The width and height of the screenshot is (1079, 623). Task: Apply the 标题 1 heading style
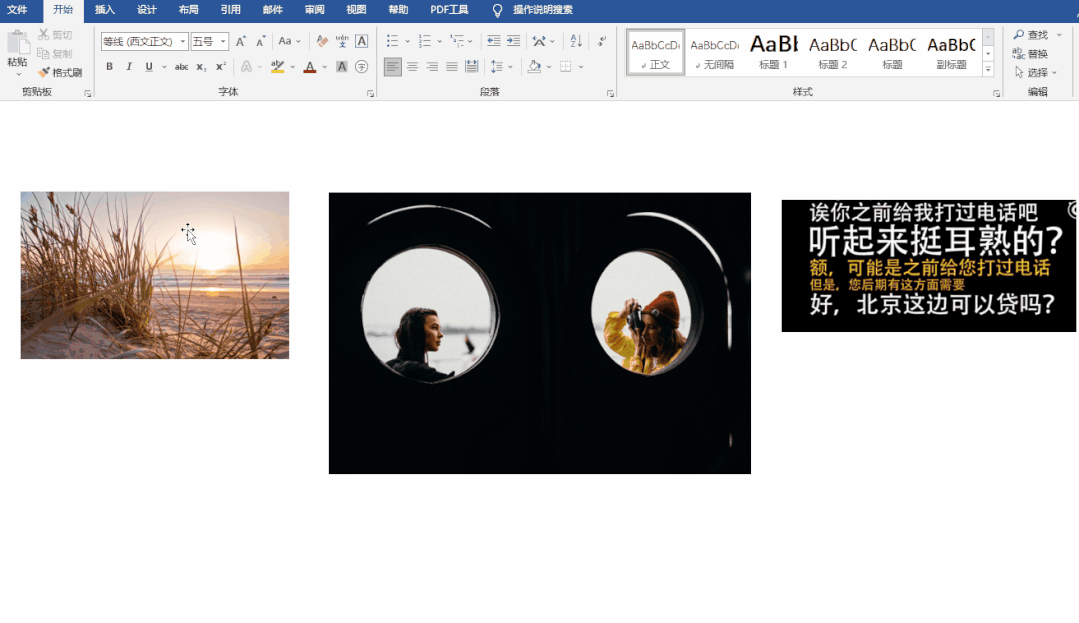[773, 52]
